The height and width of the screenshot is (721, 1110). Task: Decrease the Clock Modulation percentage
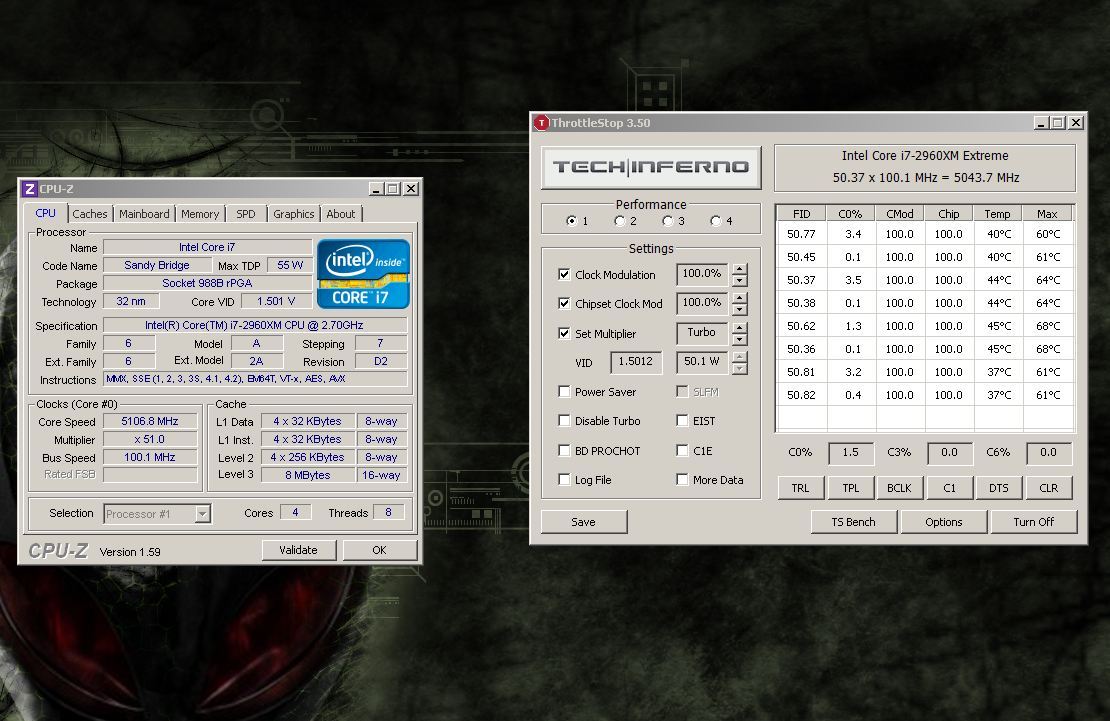click(x=740, y=280)
